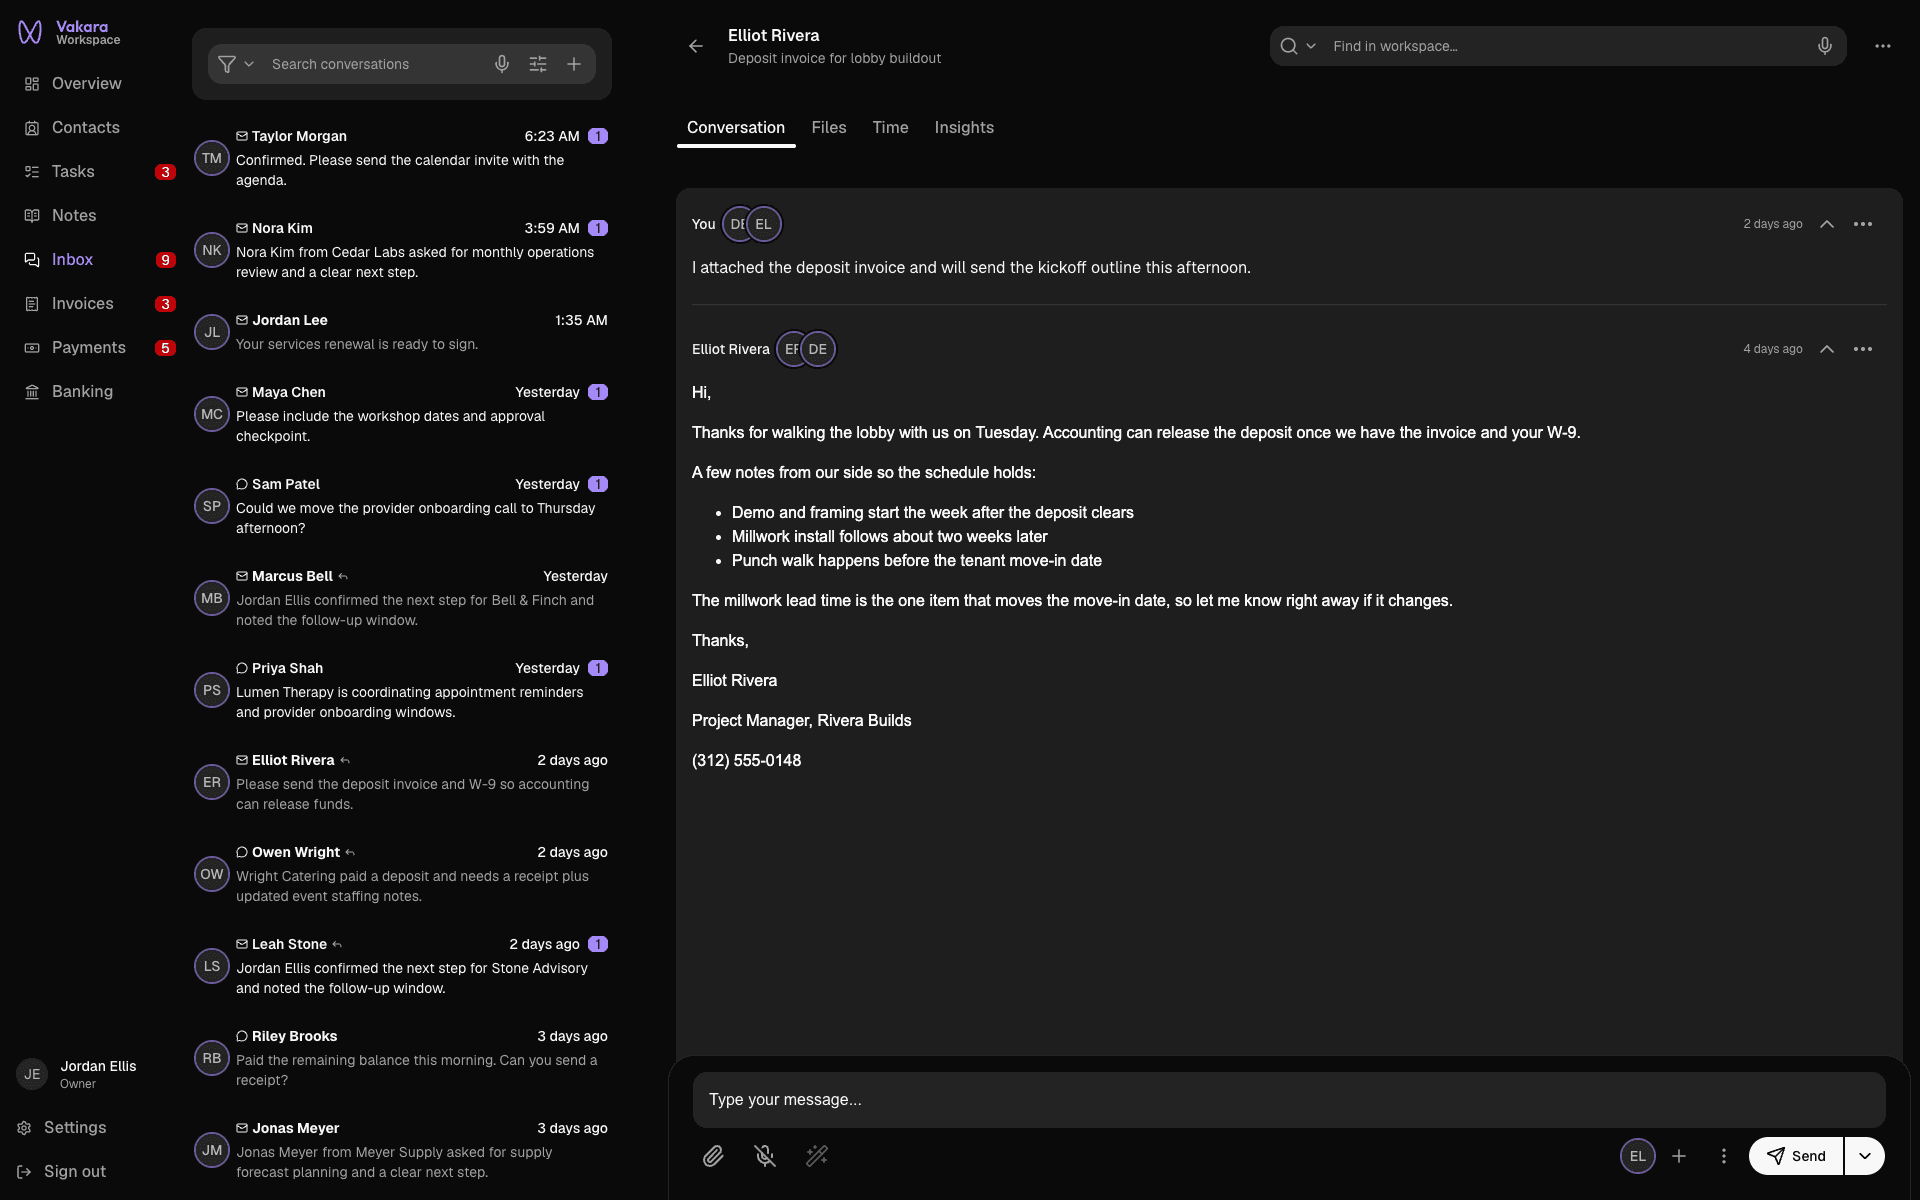
Task: Open conversation list filter settings sliders
Action: [538, 64]
